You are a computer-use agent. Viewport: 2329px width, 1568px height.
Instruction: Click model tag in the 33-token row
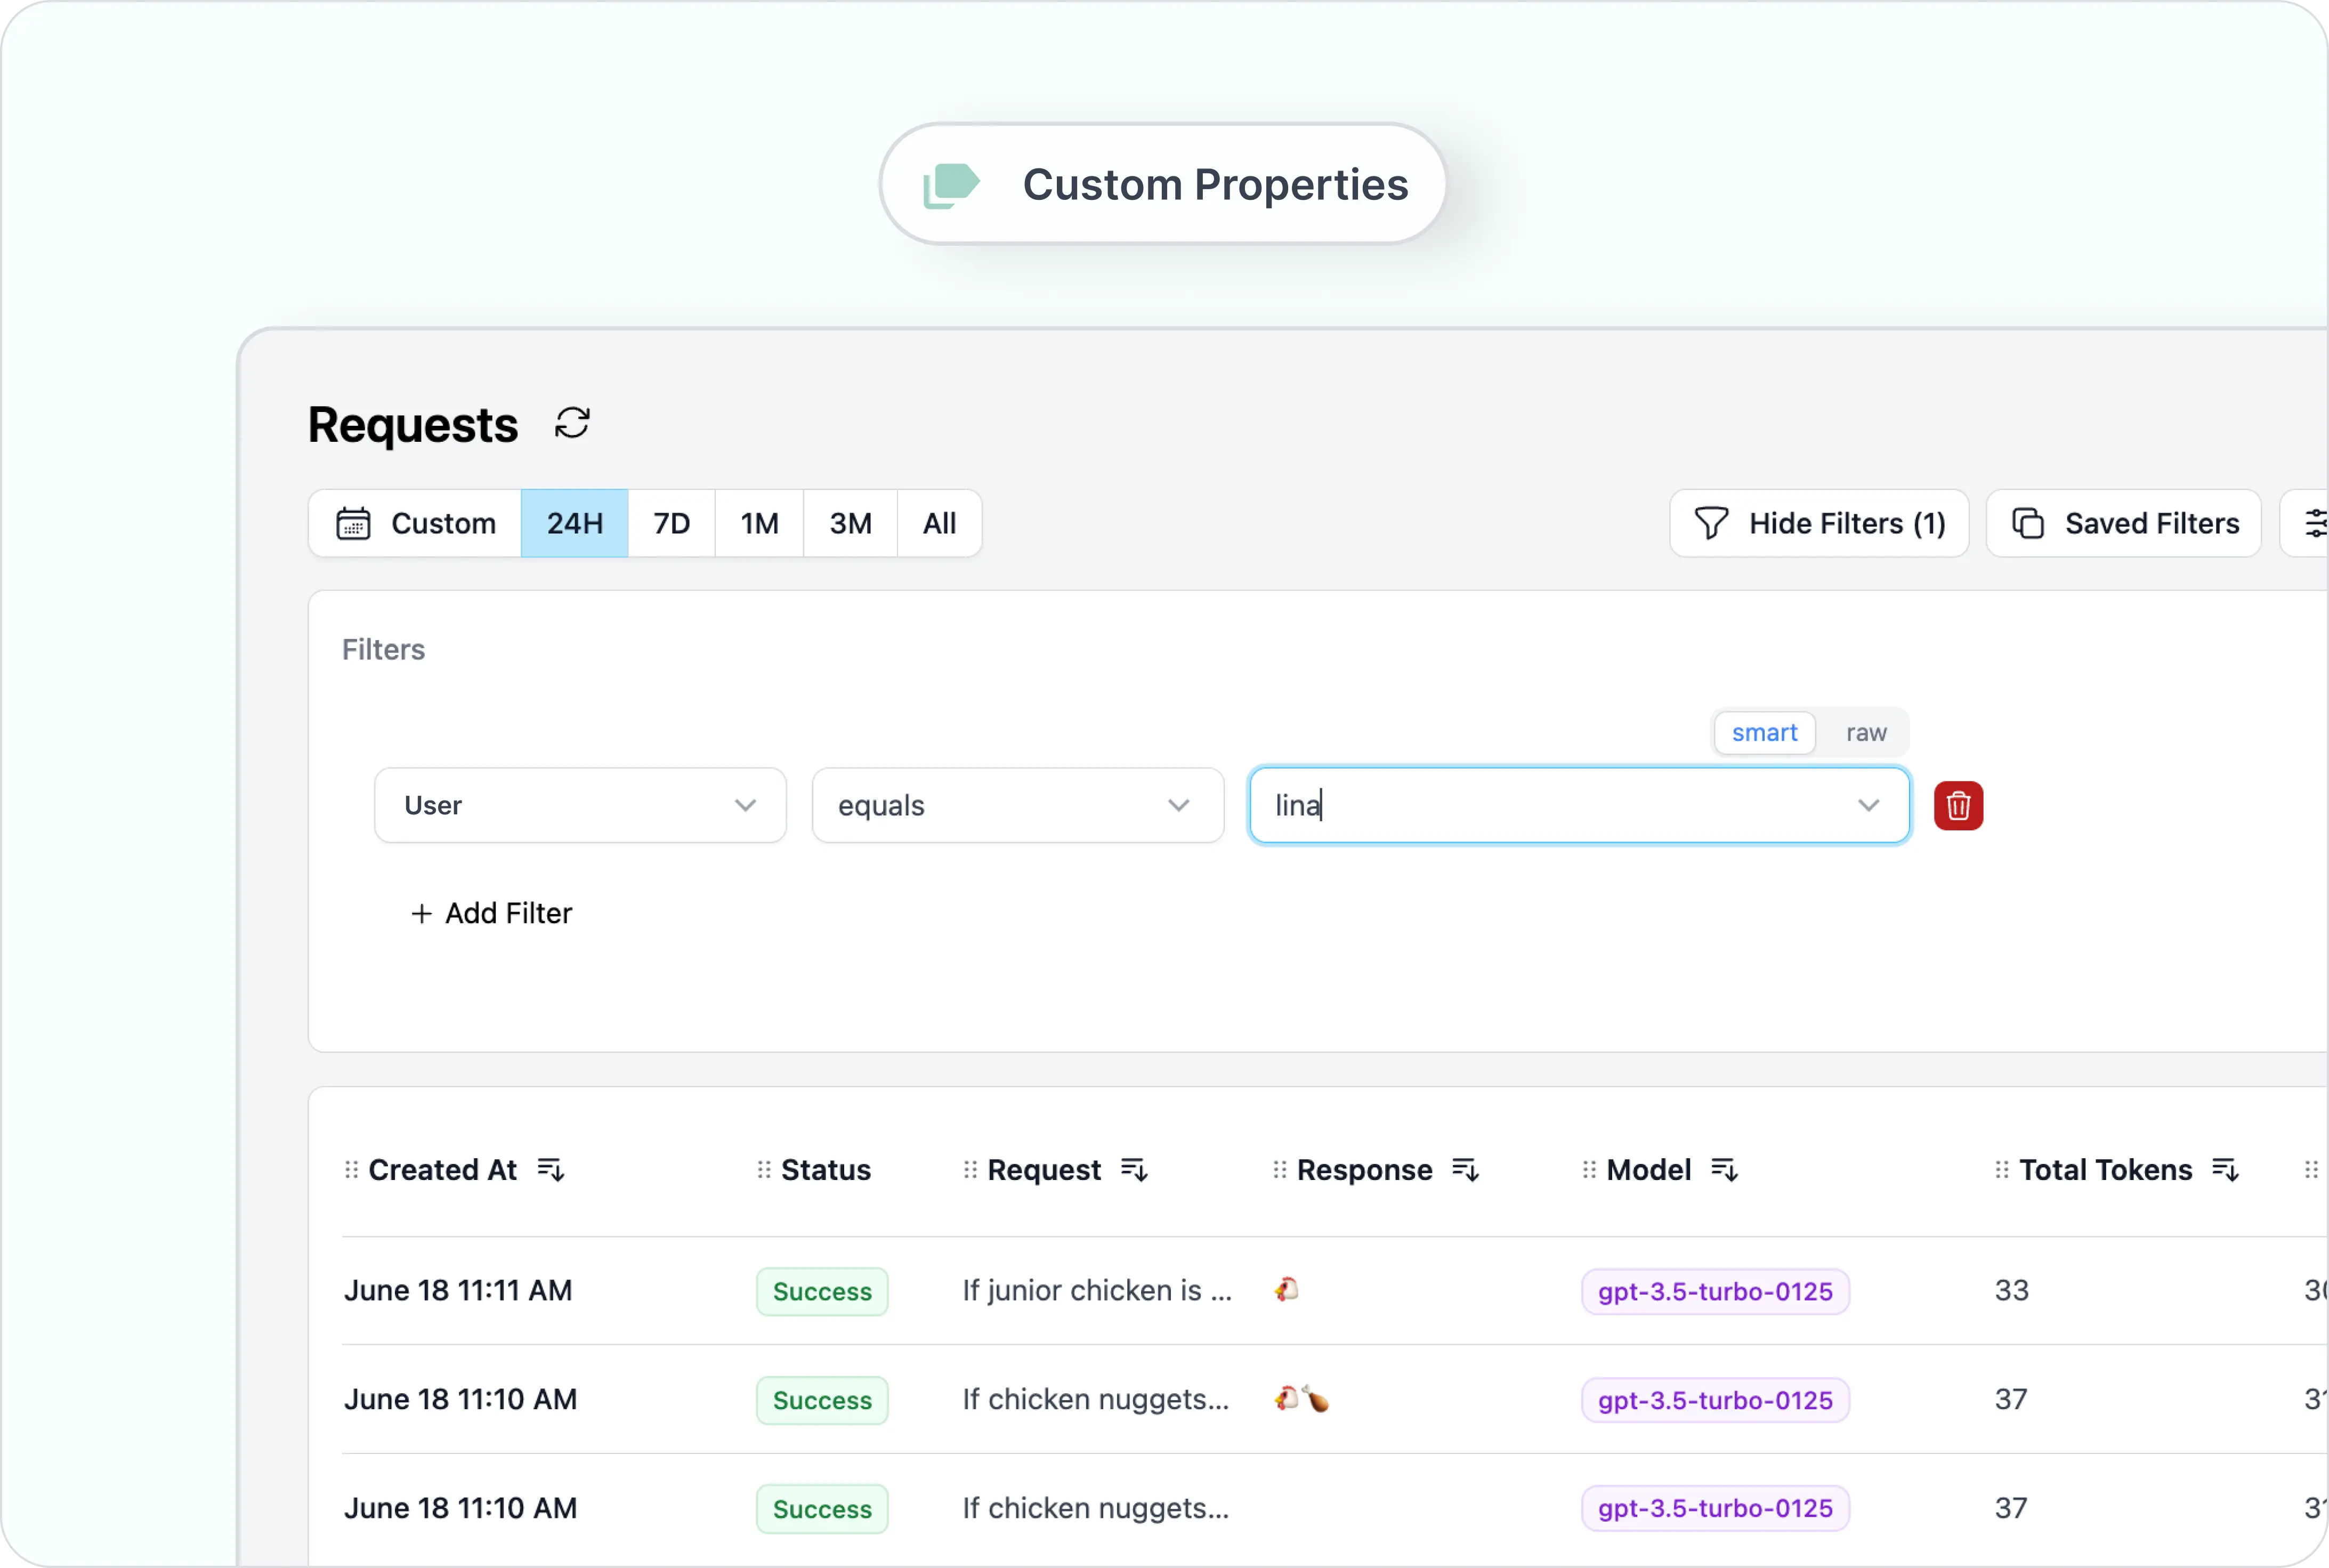coord(1715,1291)
